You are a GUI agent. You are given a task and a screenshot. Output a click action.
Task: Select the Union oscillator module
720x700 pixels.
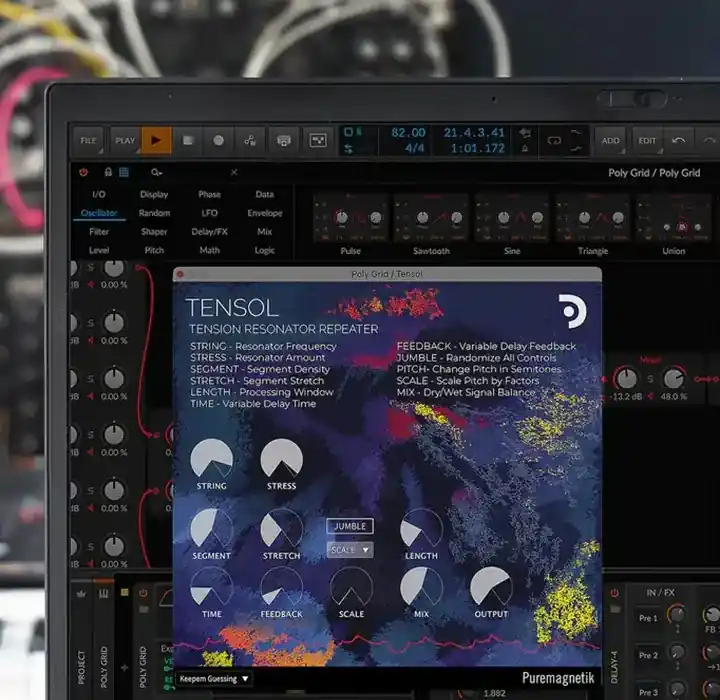click(674, 224)
